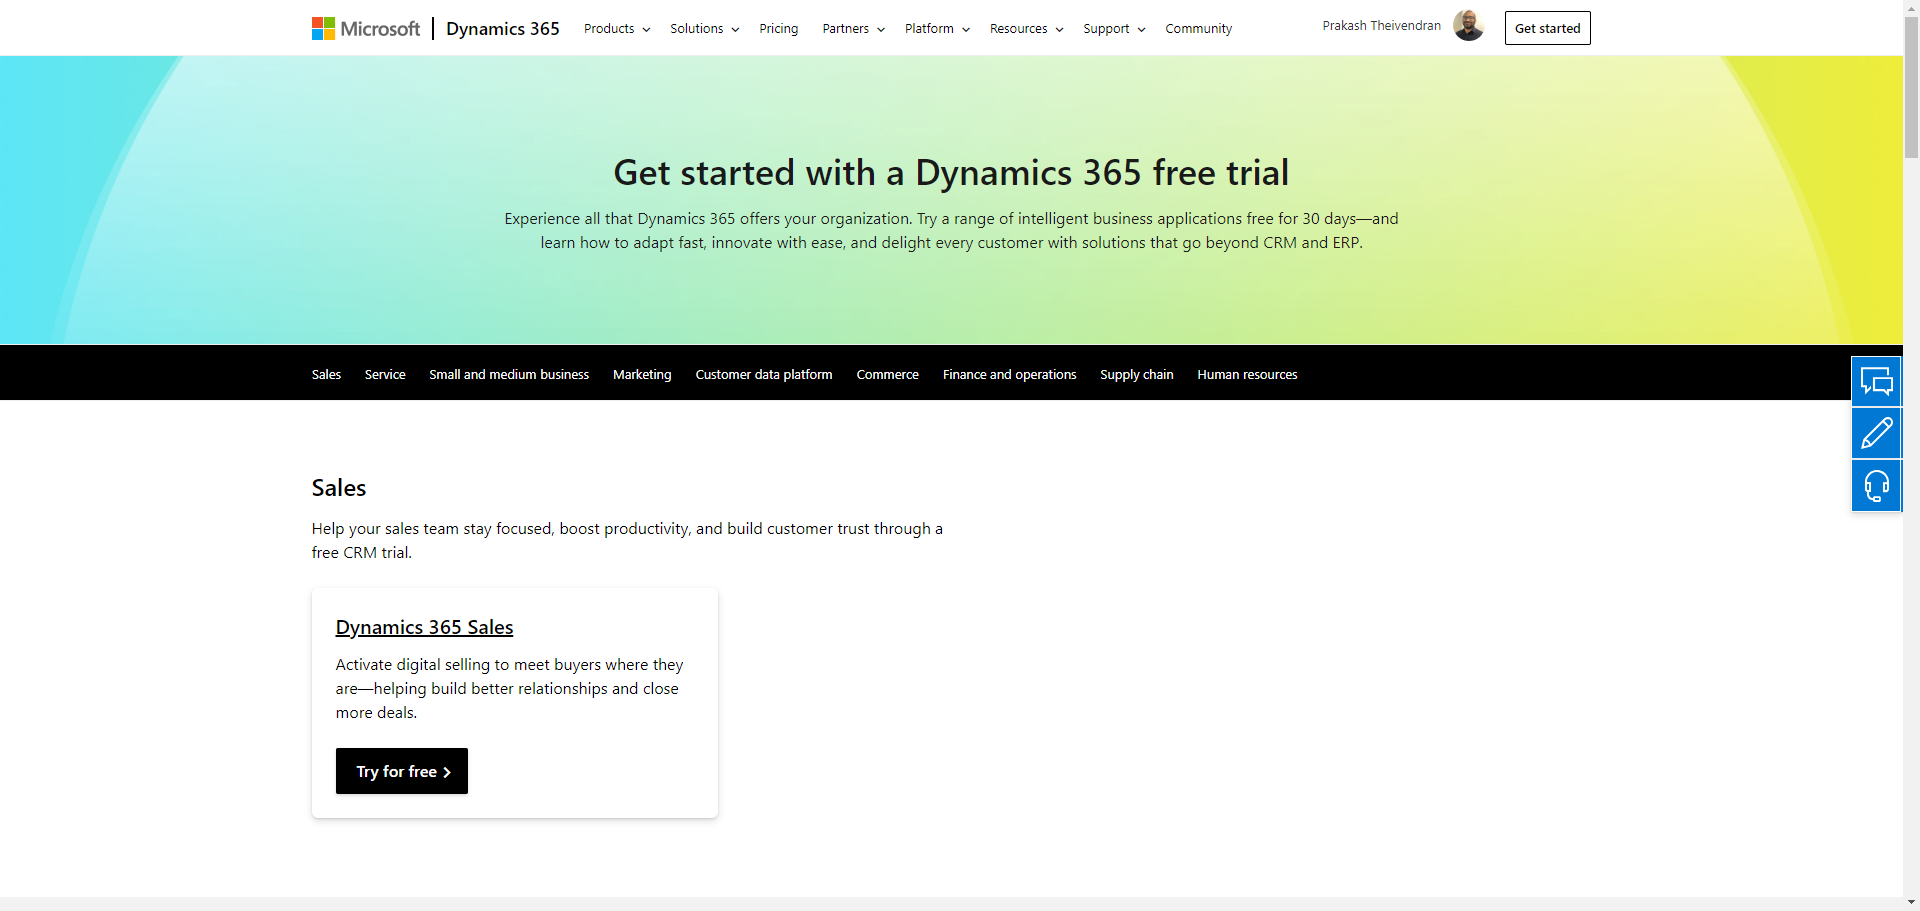
Task: Select Finance and operations tab
Action: pyautogui.click(x=1010, y=375)
